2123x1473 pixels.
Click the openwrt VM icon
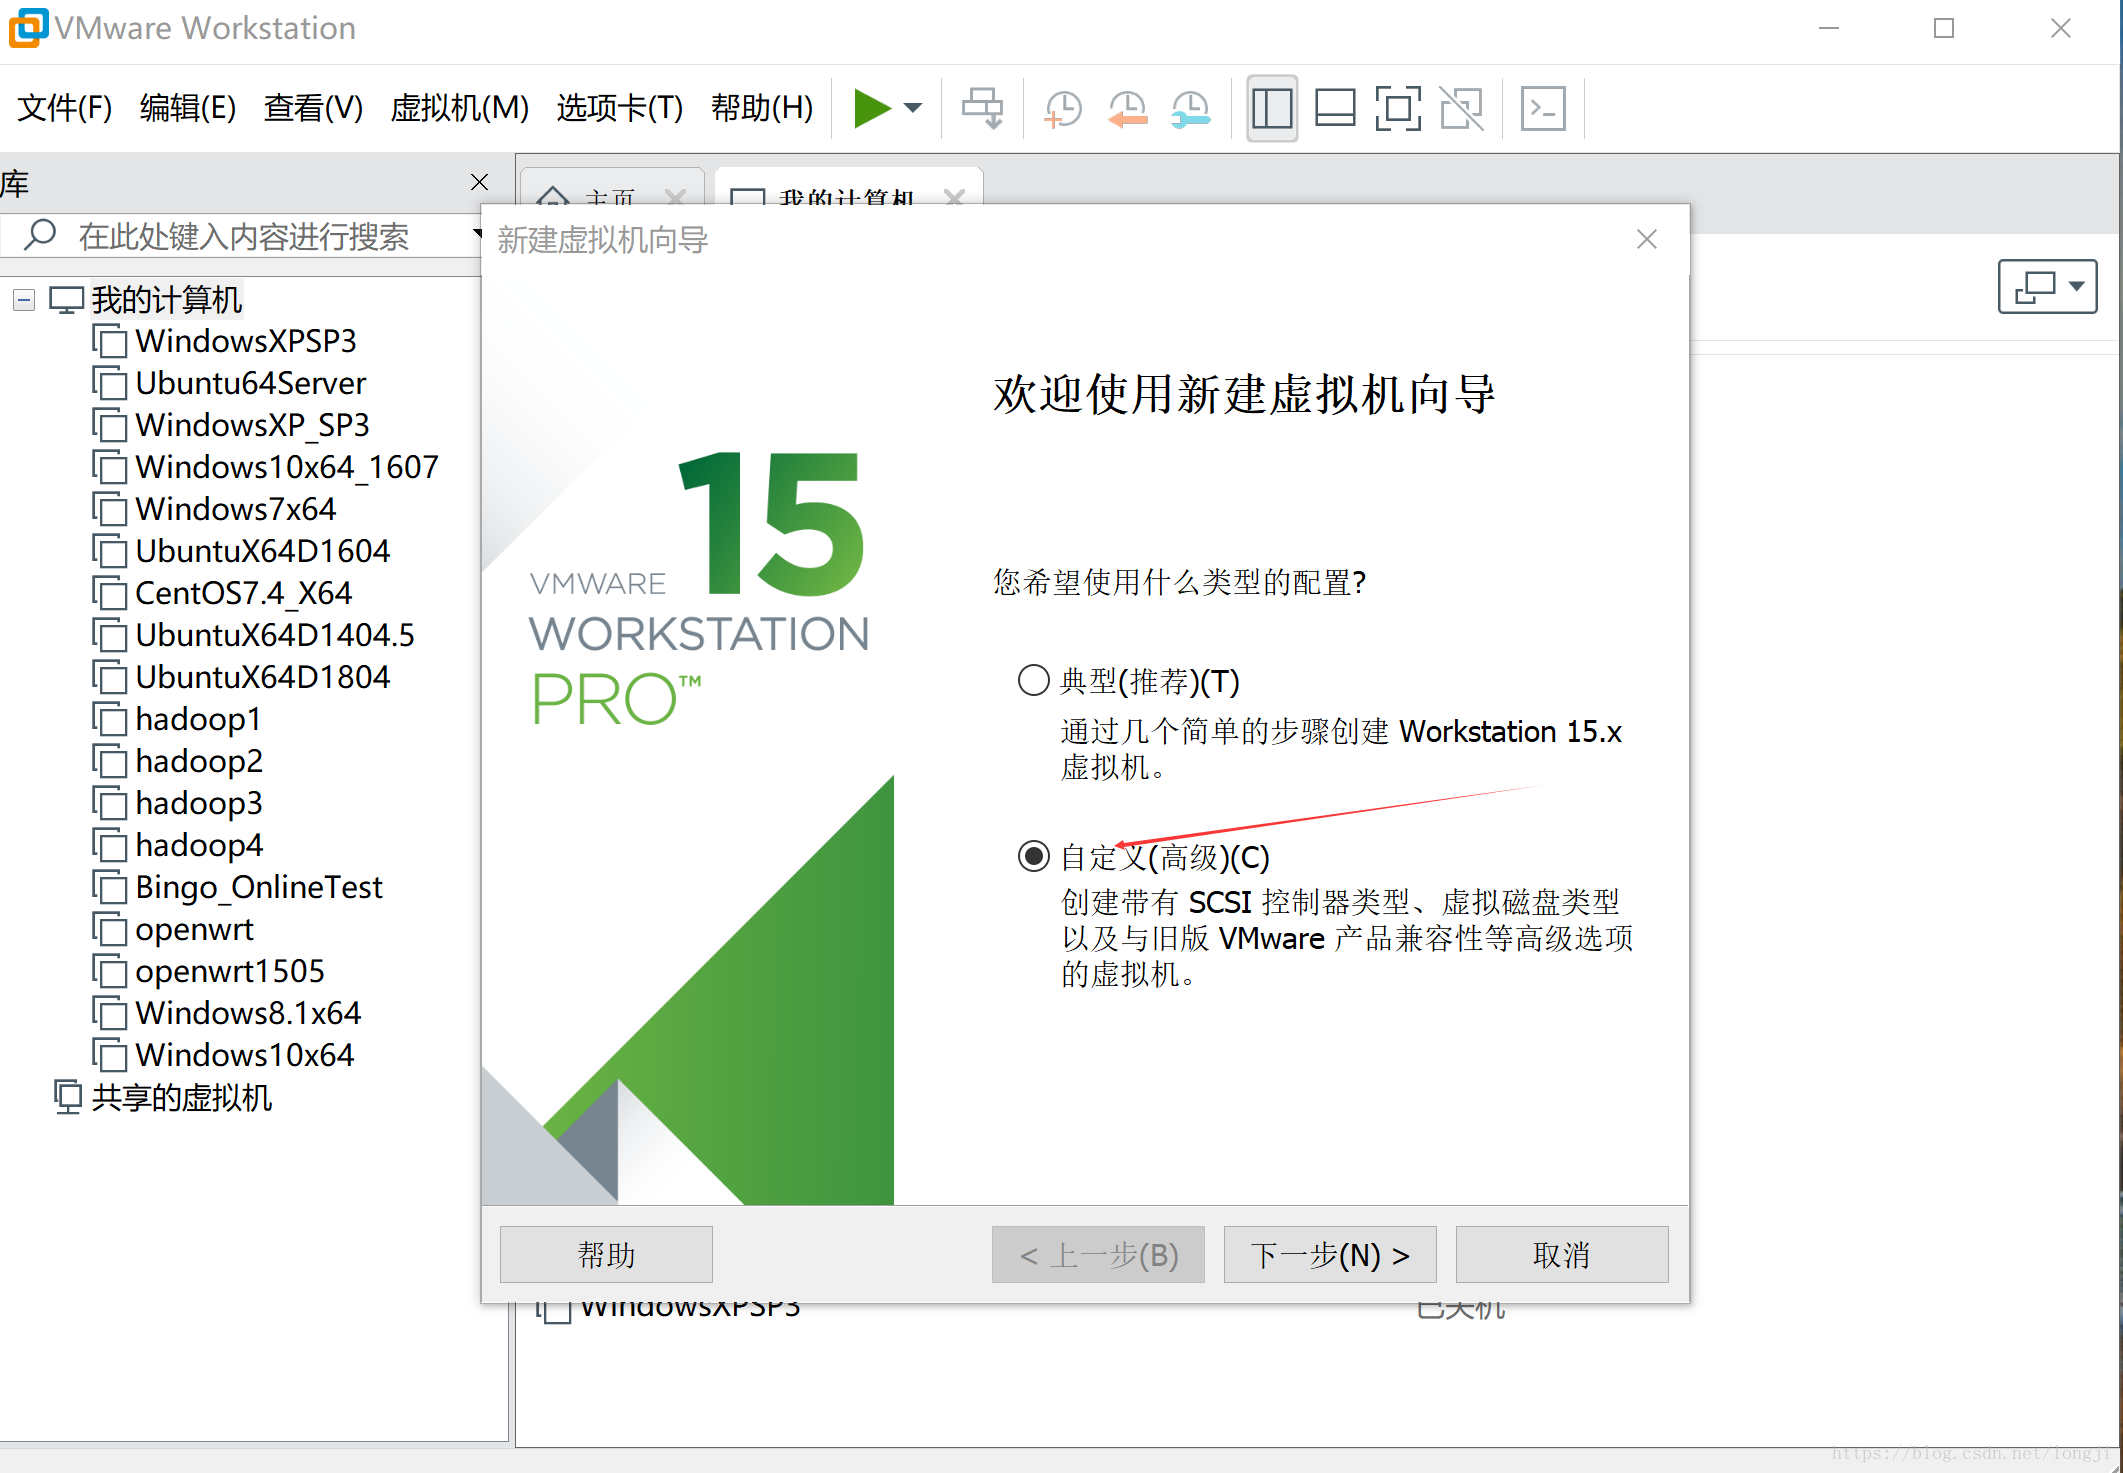point(110,929)
